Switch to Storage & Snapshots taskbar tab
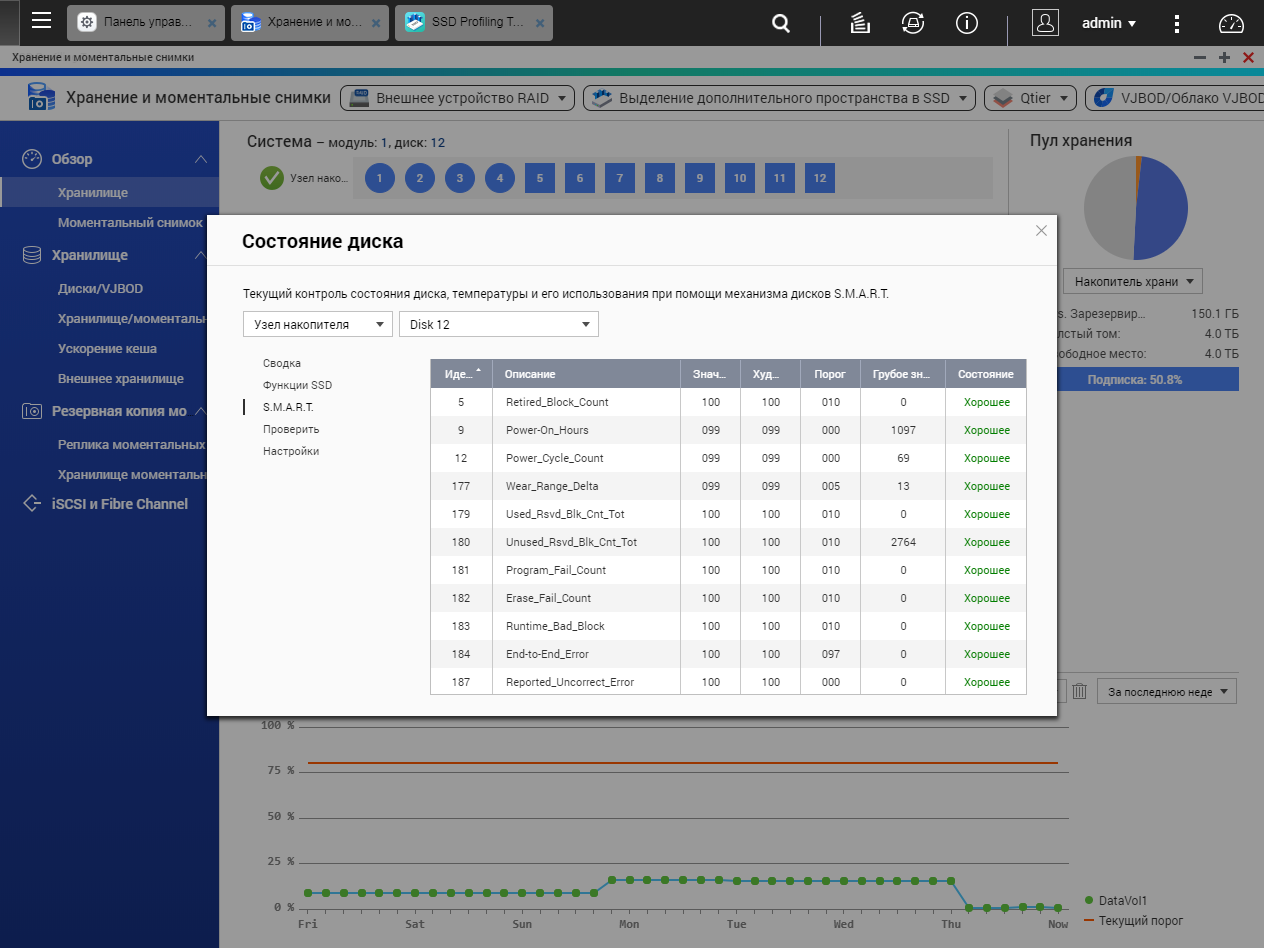 310,22
